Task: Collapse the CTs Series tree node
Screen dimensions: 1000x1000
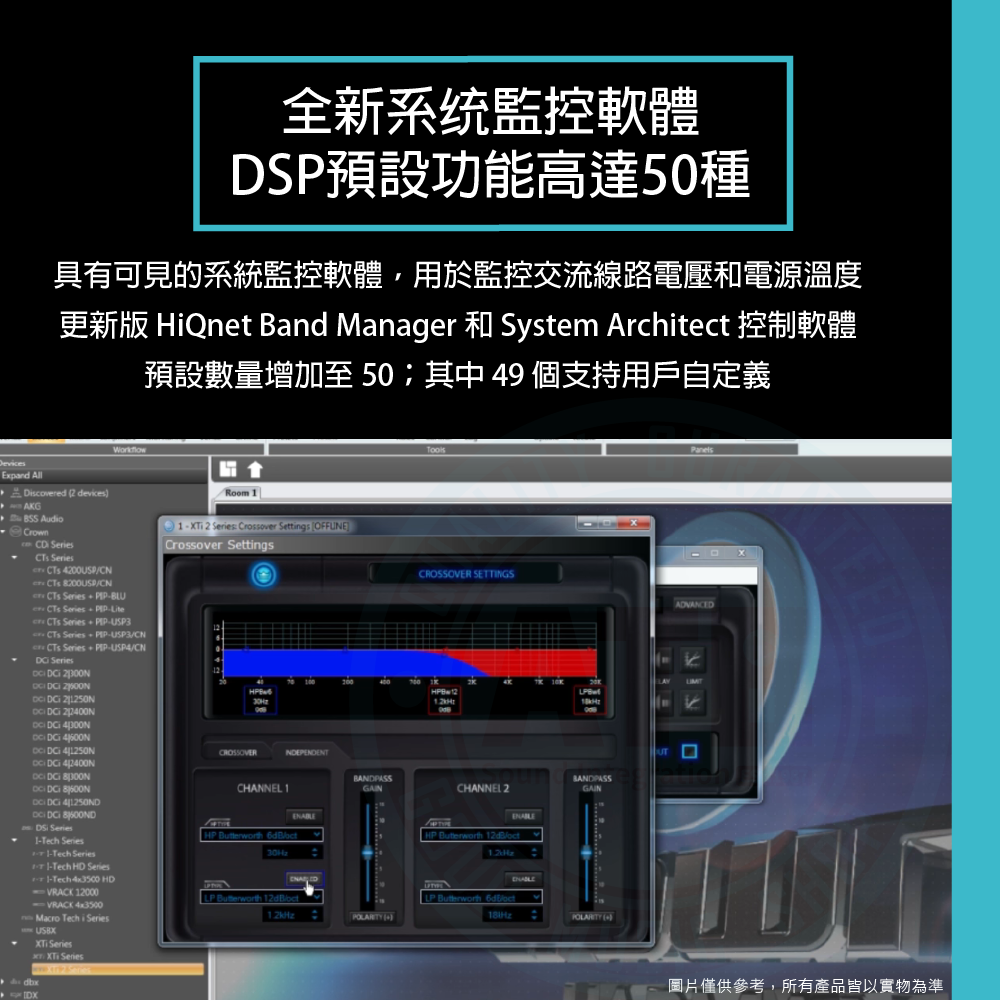Action: pyautogui.click(x=15, y=557)
